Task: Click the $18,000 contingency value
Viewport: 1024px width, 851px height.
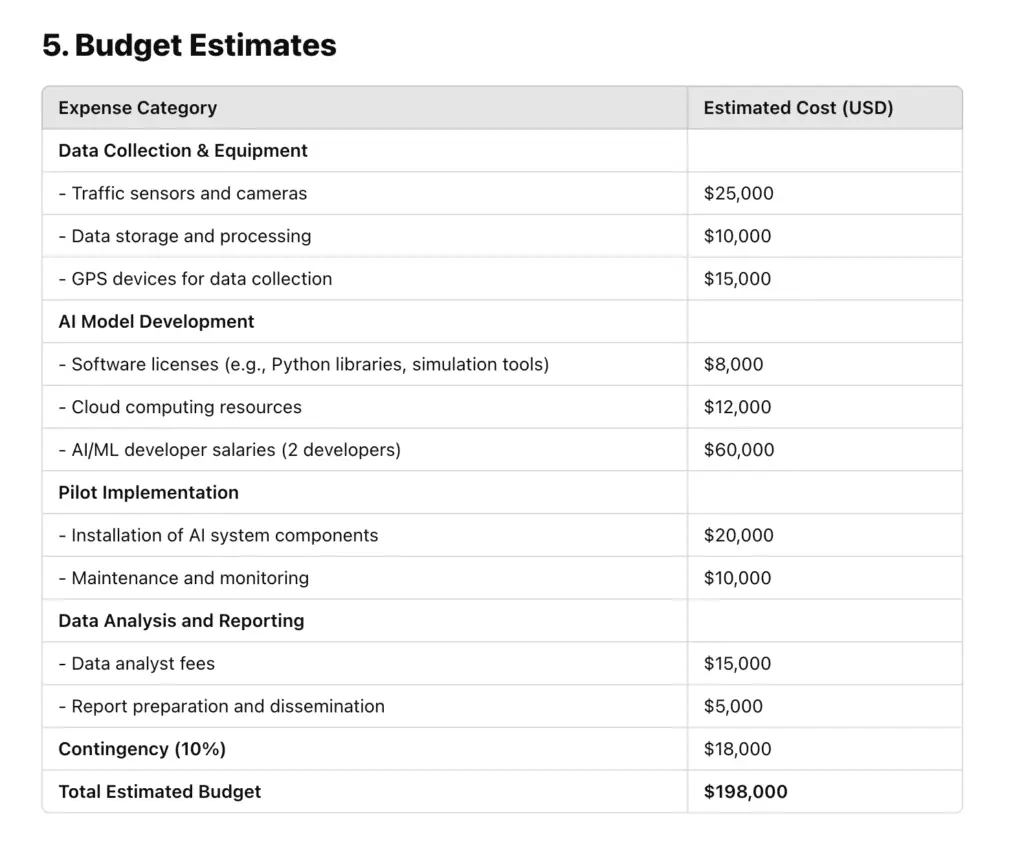Action: point(737,749)
